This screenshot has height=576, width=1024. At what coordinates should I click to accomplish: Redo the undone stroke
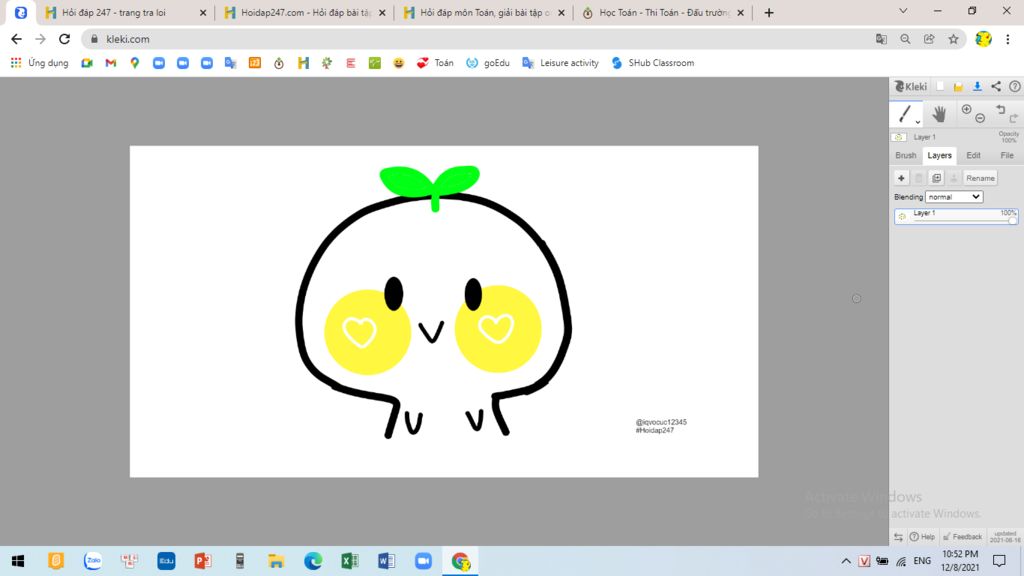point(1014,118)
